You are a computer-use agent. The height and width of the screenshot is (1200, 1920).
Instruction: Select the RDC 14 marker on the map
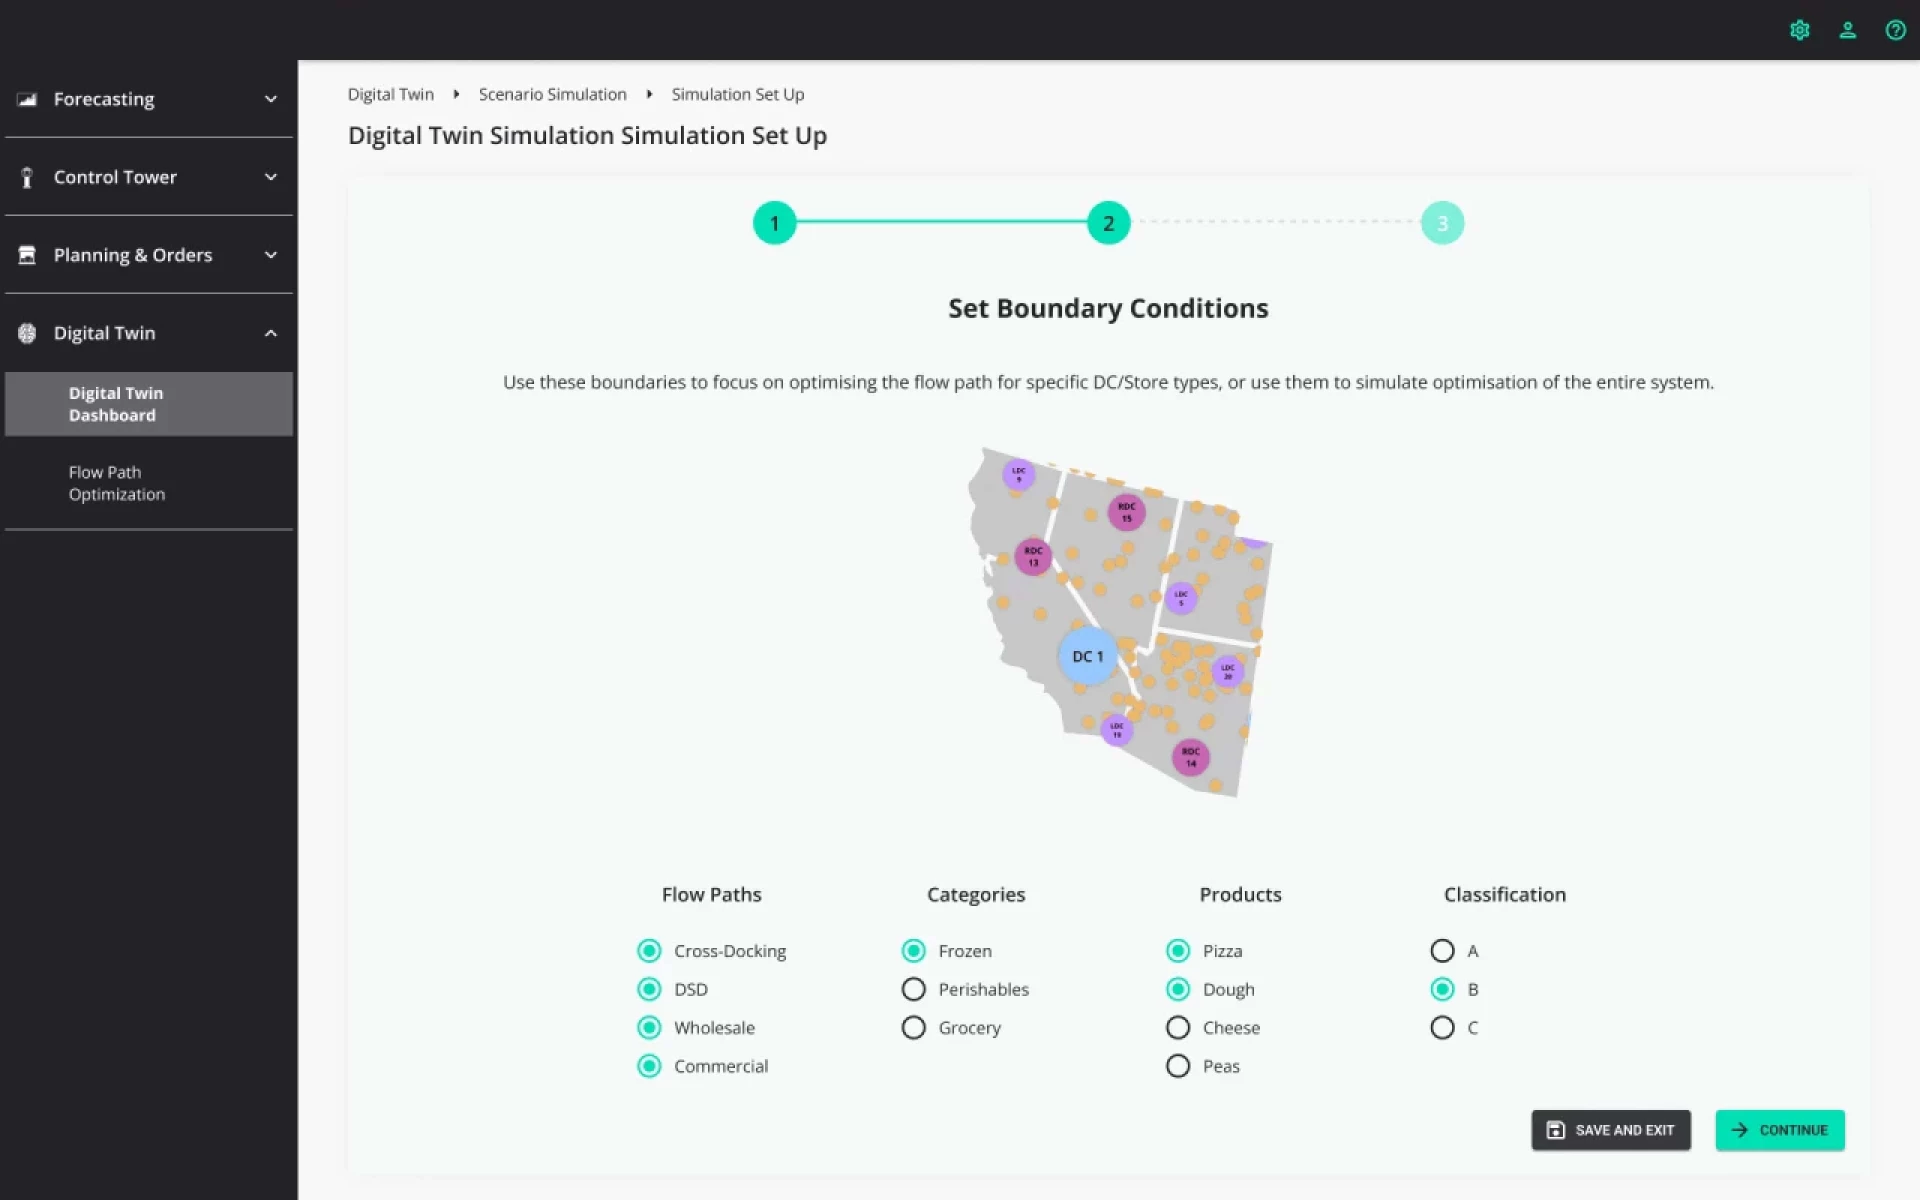pos(1190,757)
